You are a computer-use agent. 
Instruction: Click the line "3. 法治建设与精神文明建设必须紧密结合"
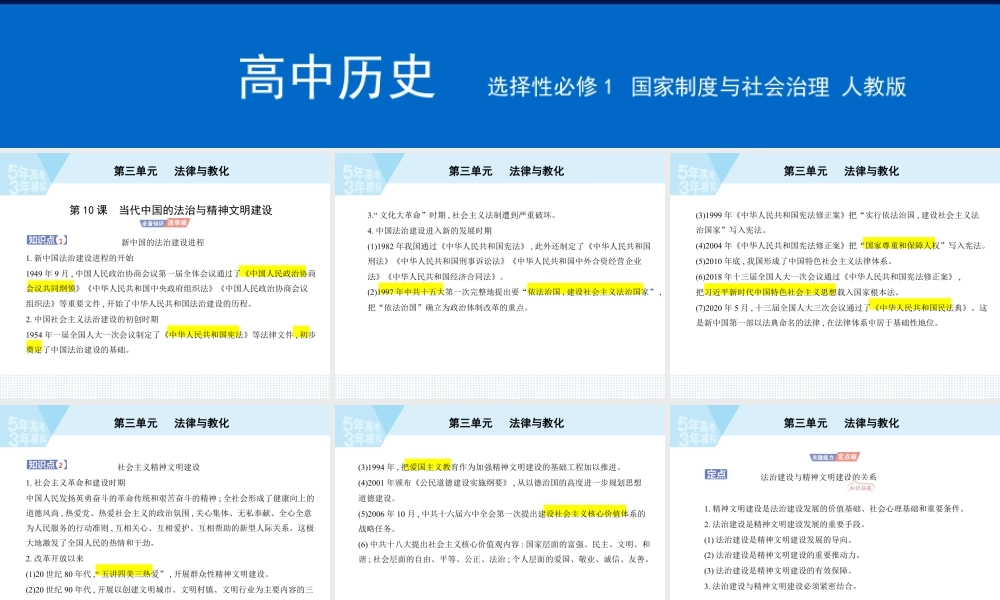coord(781,586)
